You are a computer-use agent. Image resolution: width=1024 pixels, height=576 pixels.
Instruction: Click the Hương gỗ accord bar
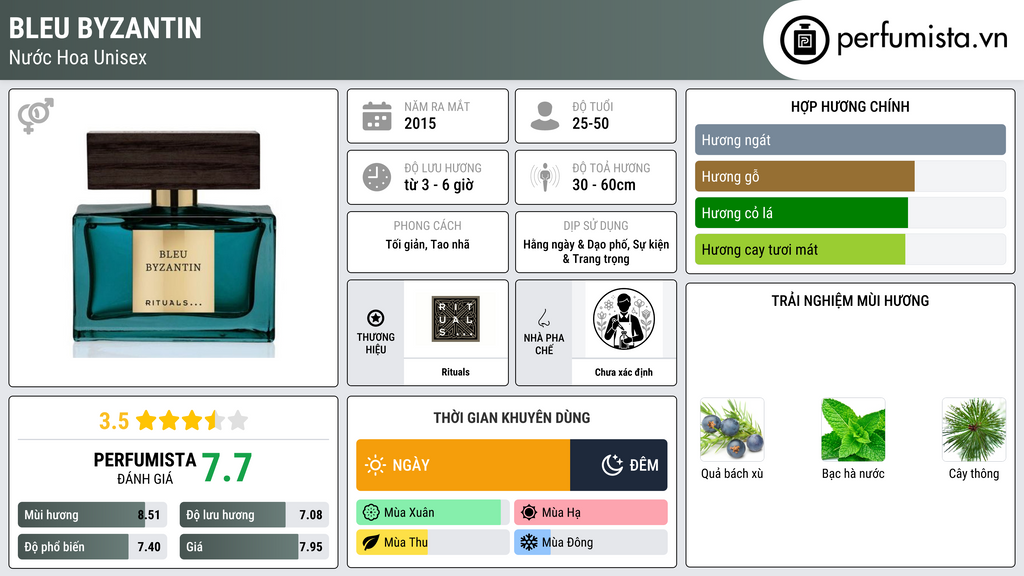850,176
